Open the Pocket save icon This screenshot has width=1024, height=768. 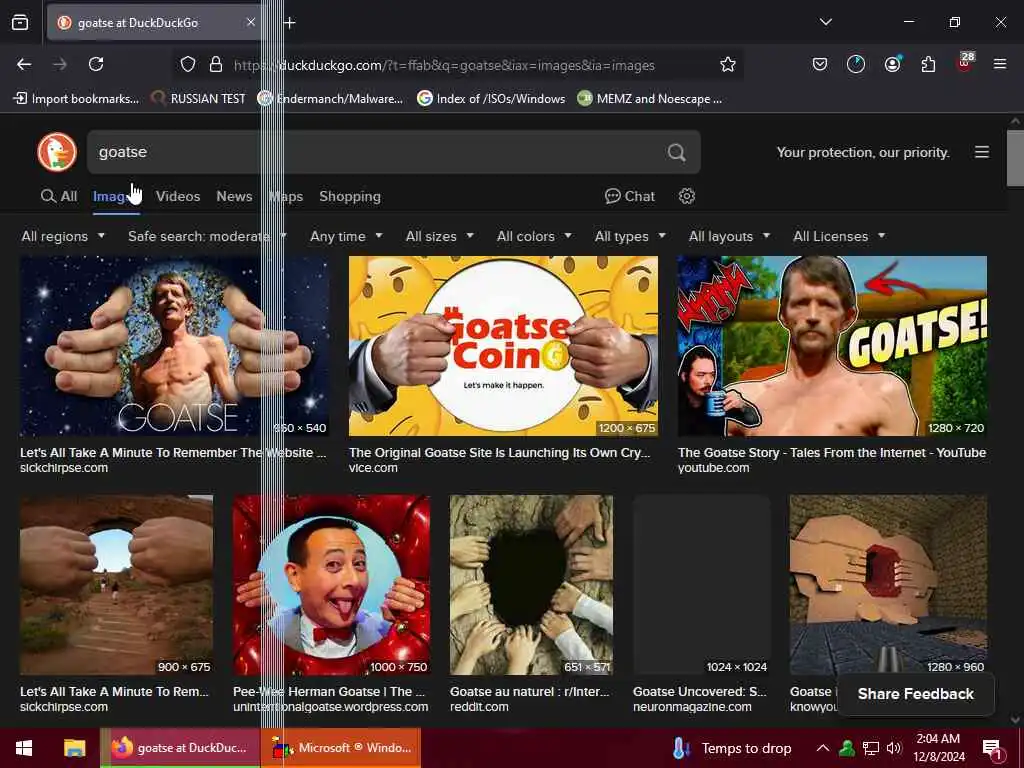(820, 64)
